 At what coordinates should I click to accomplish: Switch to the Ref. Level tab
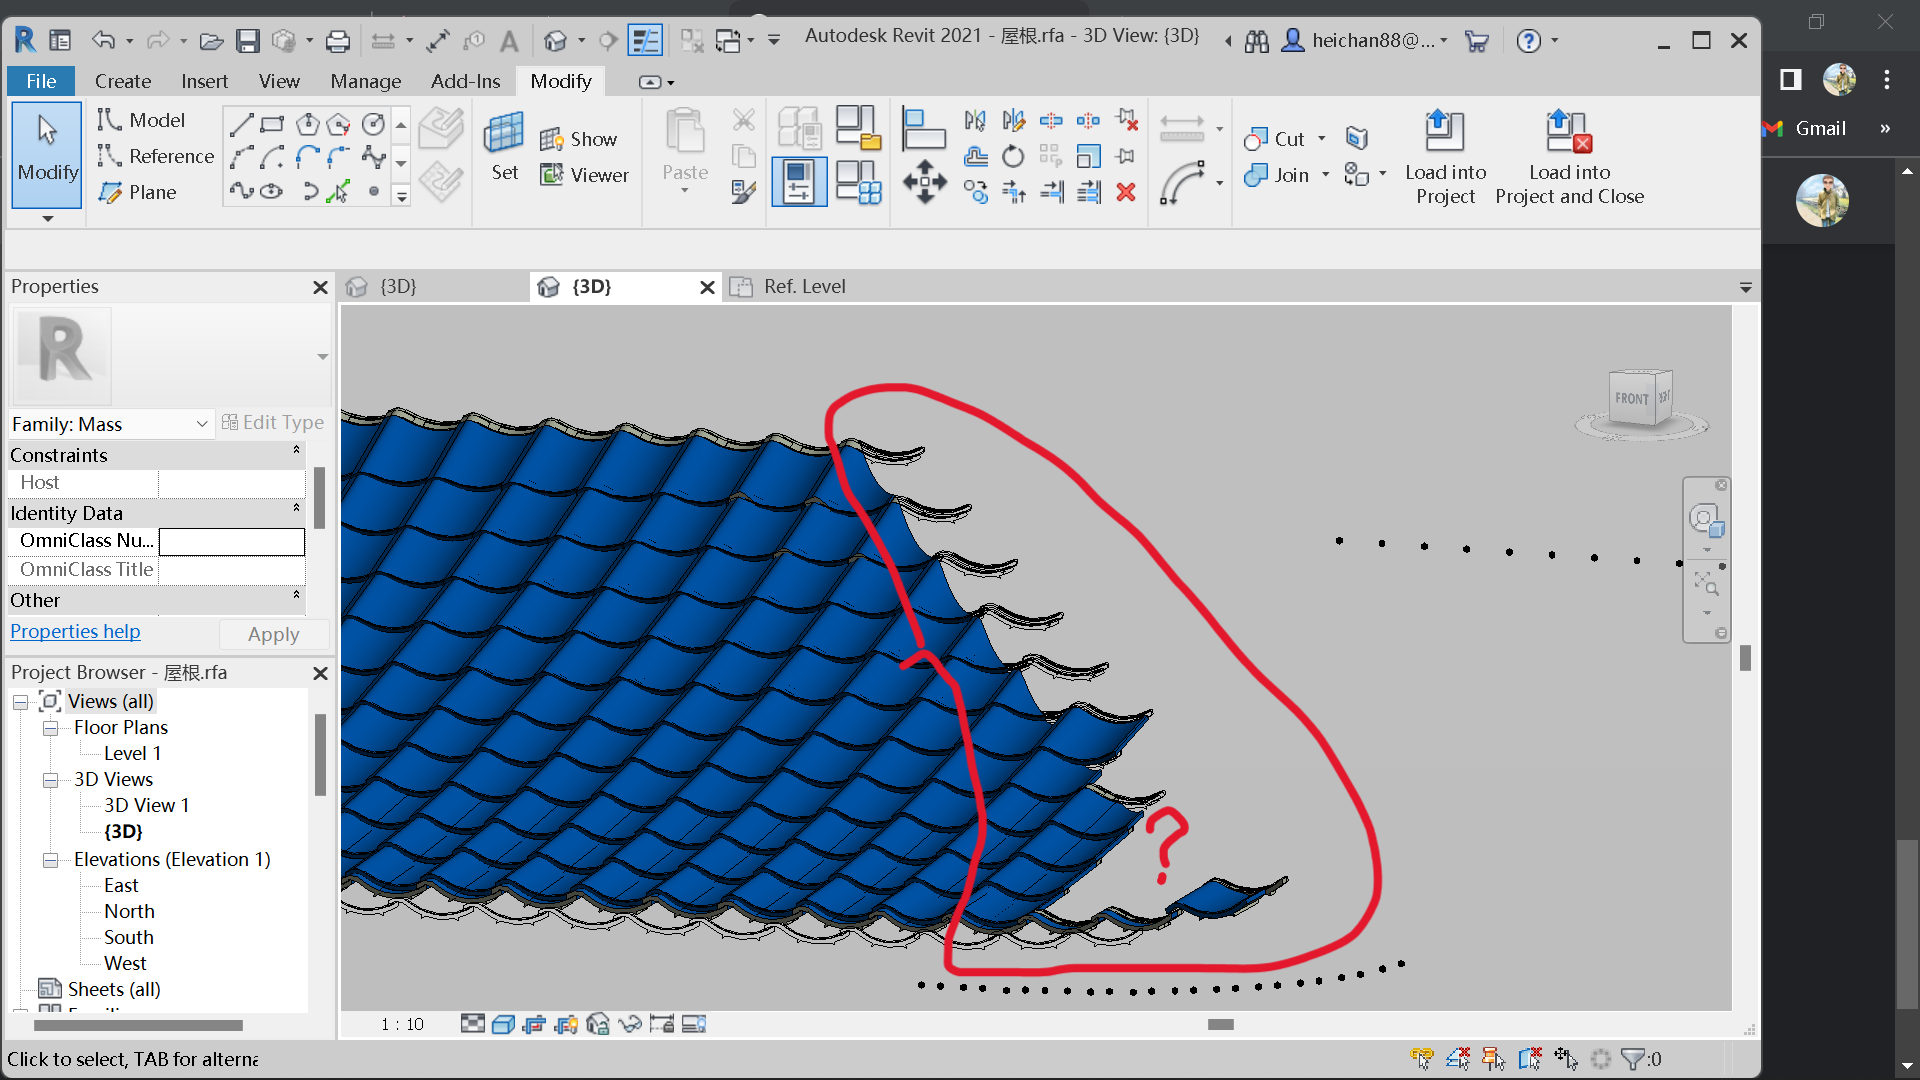(x=804, y=287)
